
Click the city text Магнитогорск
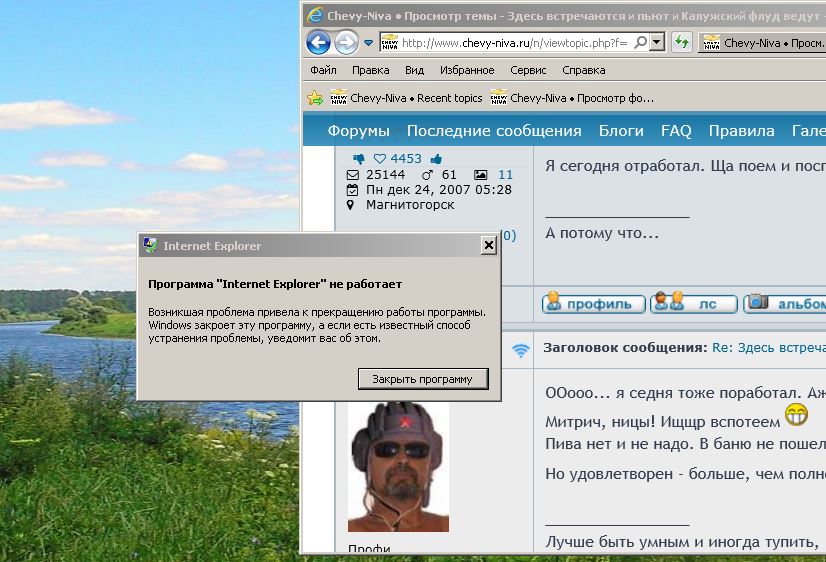pyautogui.click(x=410, y=205)
